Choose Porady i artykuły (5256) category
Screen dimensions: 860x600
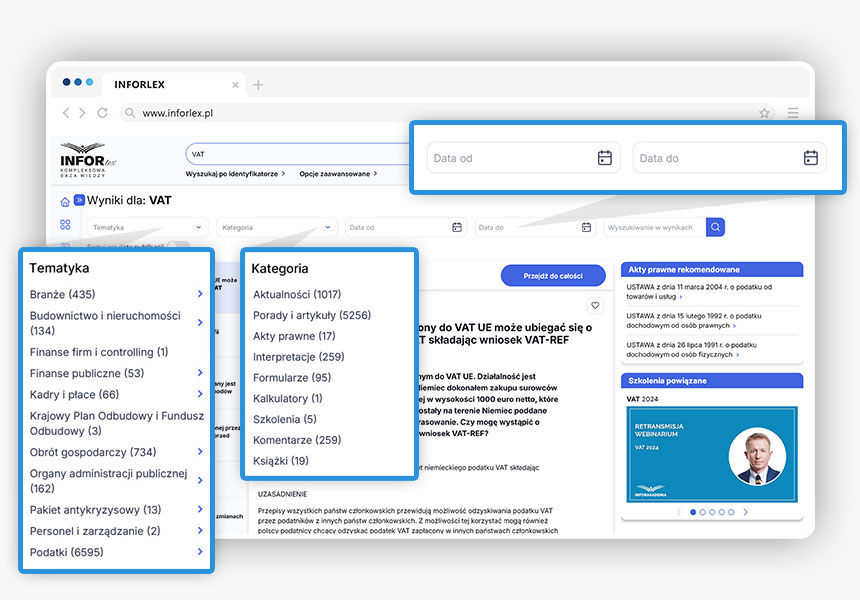[312, 315]
